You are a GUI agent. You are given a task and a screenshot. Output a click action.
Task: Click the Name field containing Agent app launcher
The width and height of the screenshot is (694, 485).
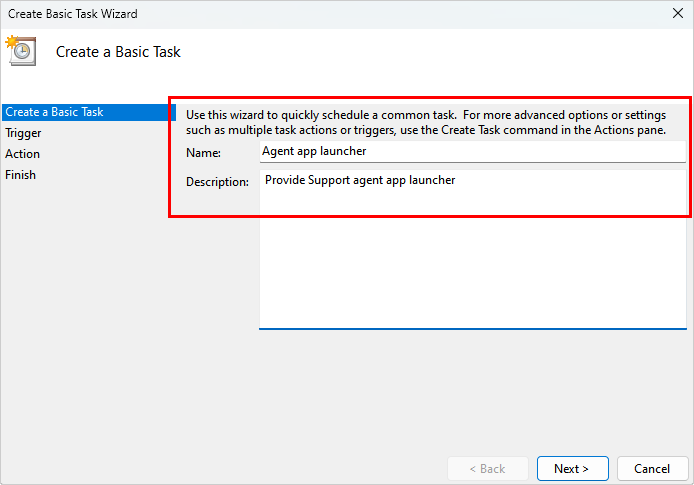(470, 152)
